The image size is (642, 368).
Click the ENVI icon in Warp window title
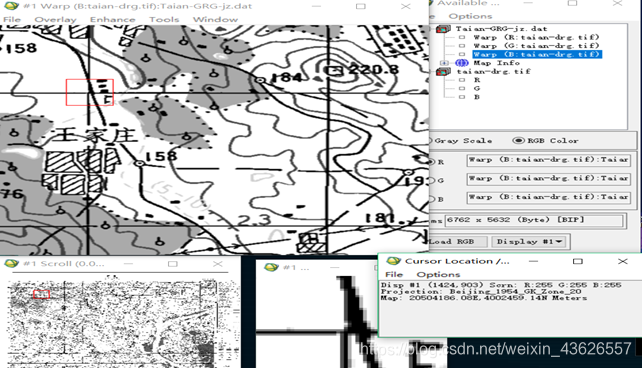11,6
